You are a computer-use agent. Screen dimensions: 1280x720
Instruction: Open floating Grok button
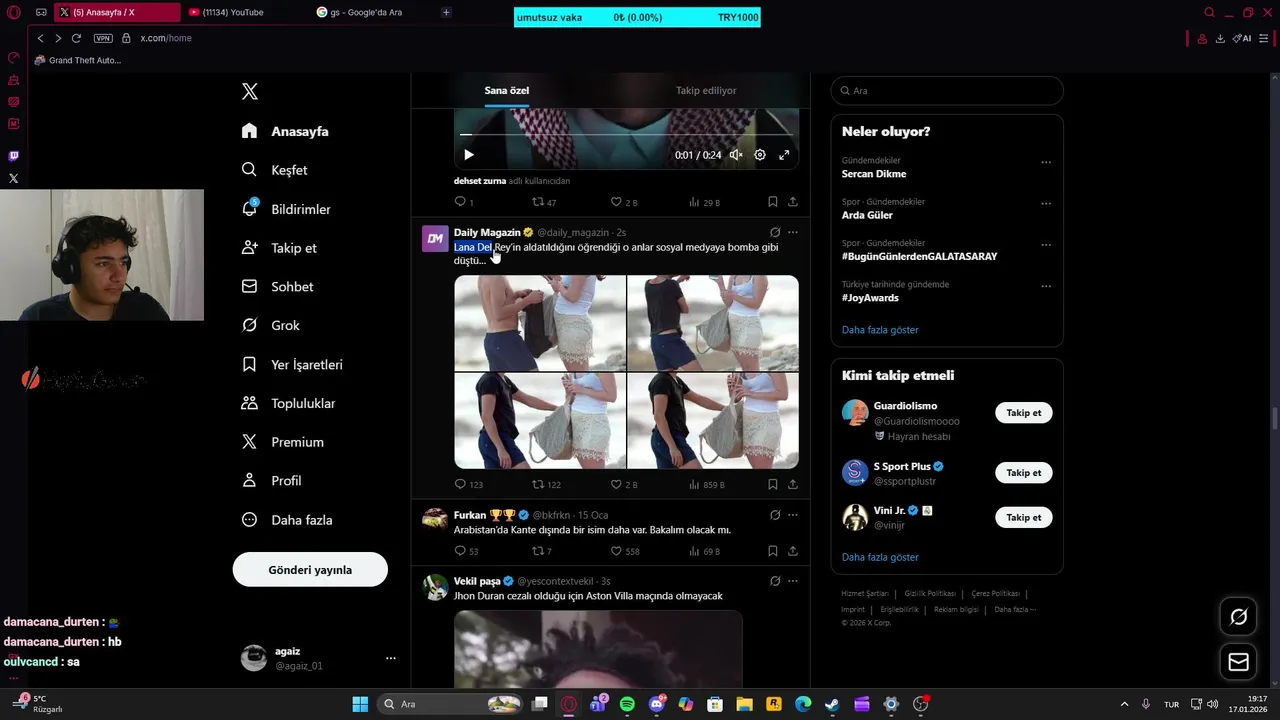[x=1238, y=617]
